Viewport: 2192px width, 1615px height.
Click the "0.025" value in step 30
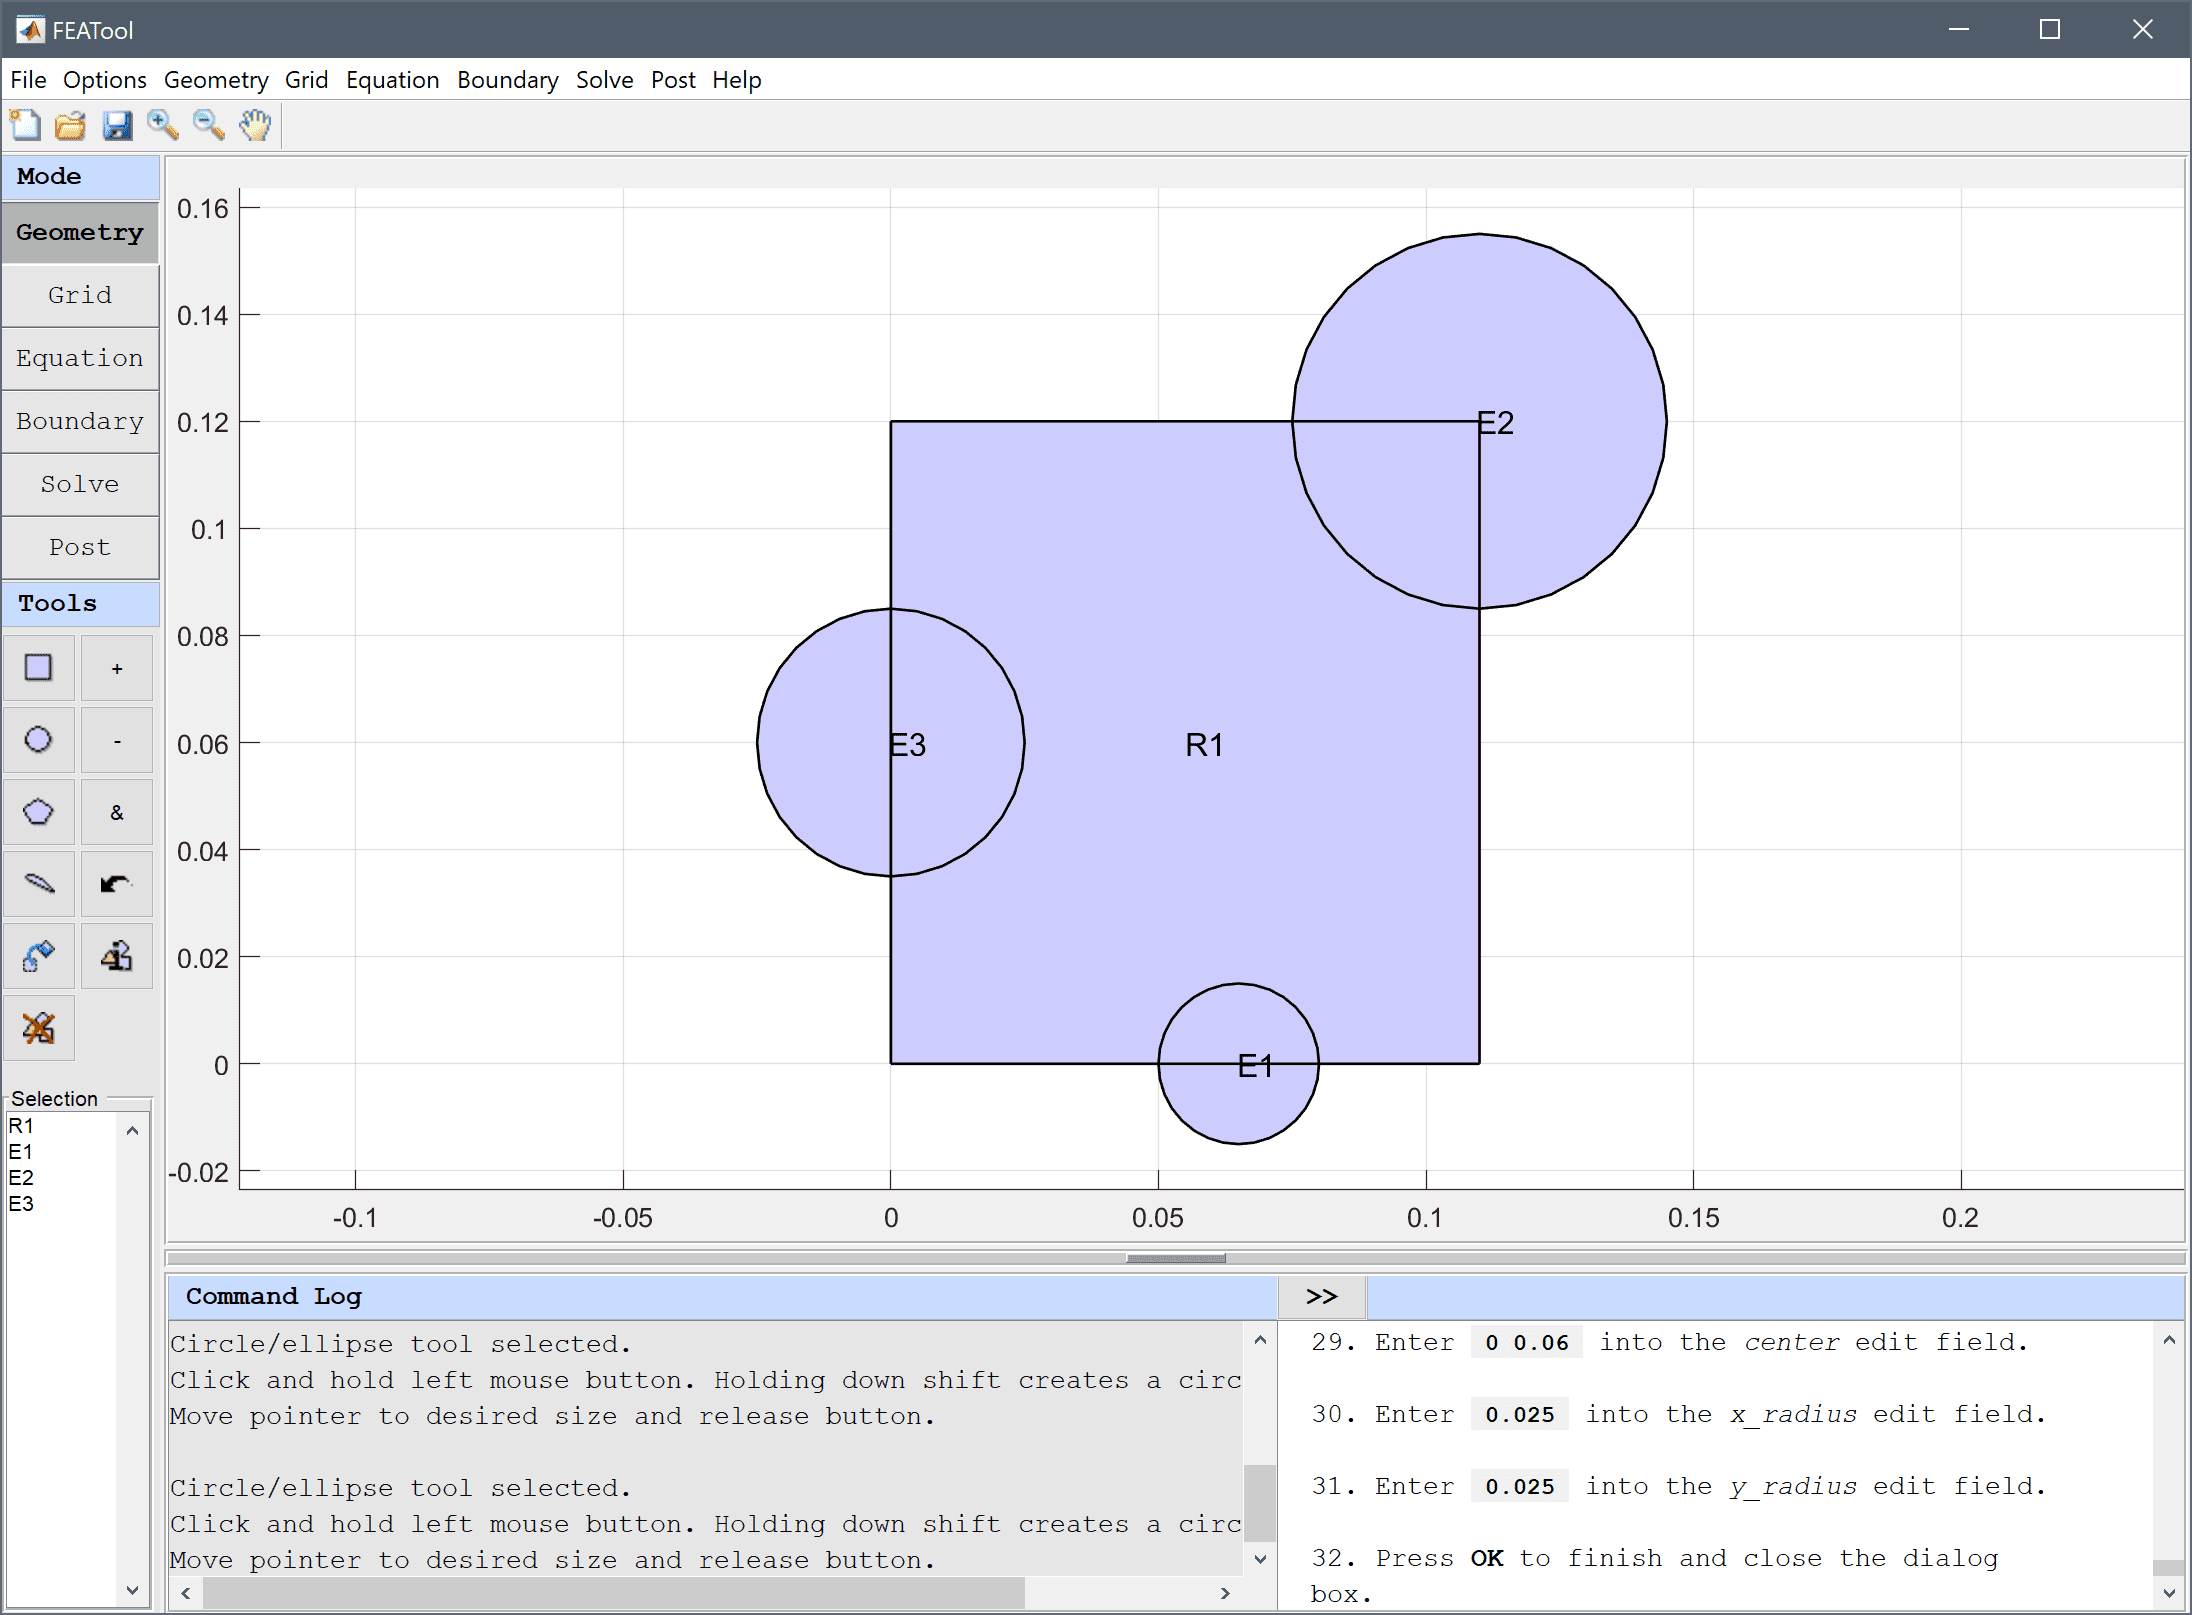point(1520,1414)
